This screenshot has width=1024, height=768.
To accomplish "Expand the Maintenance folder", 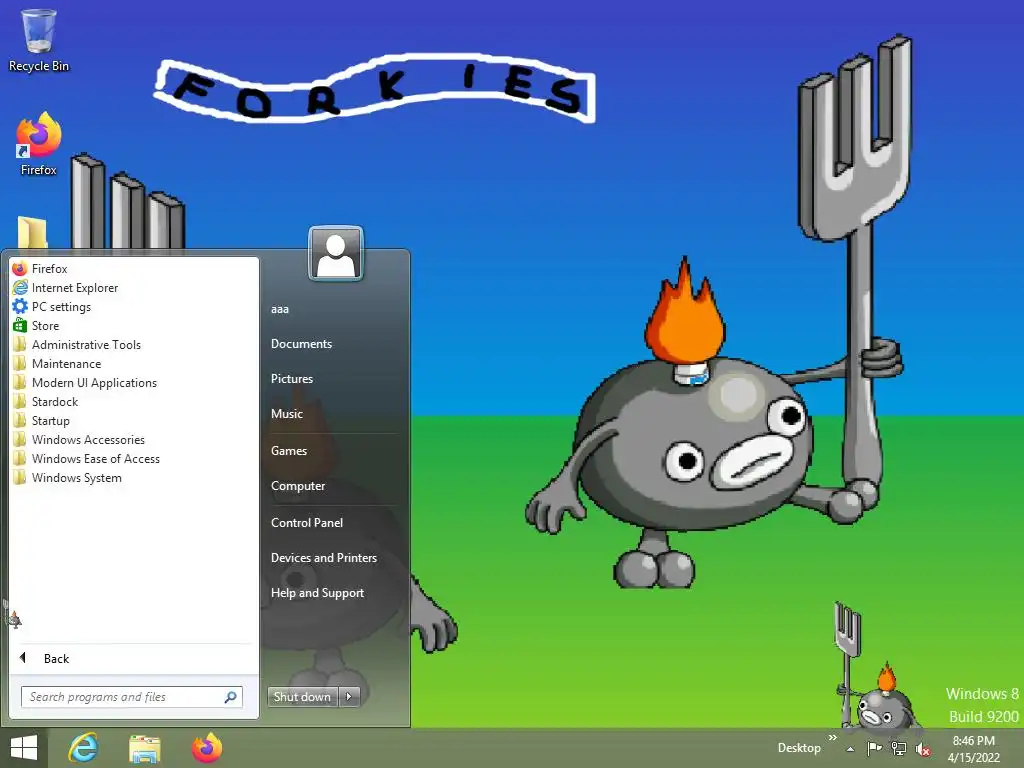I will click(x=134, y=363).
